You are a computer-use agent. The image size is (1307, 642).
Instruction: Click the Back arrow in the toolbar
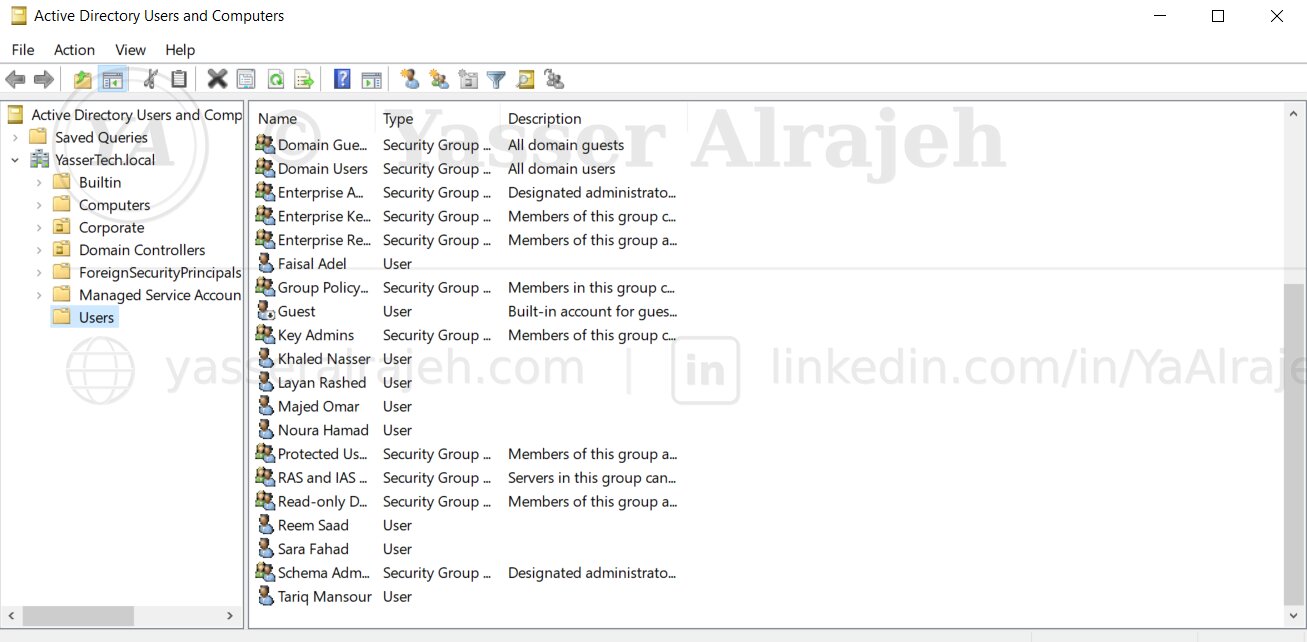click(15, 80)
